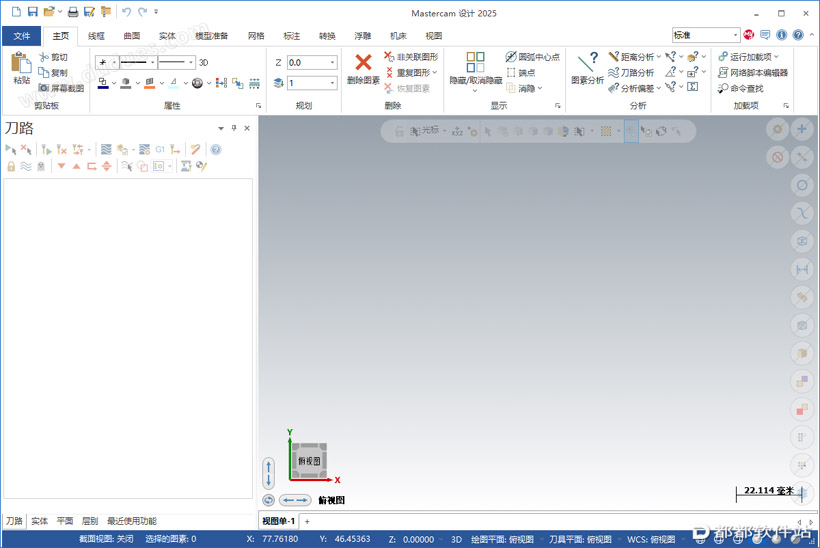Click the 剪切 cut button
This screenshot has height=548, width=820.
click(53, 57)
